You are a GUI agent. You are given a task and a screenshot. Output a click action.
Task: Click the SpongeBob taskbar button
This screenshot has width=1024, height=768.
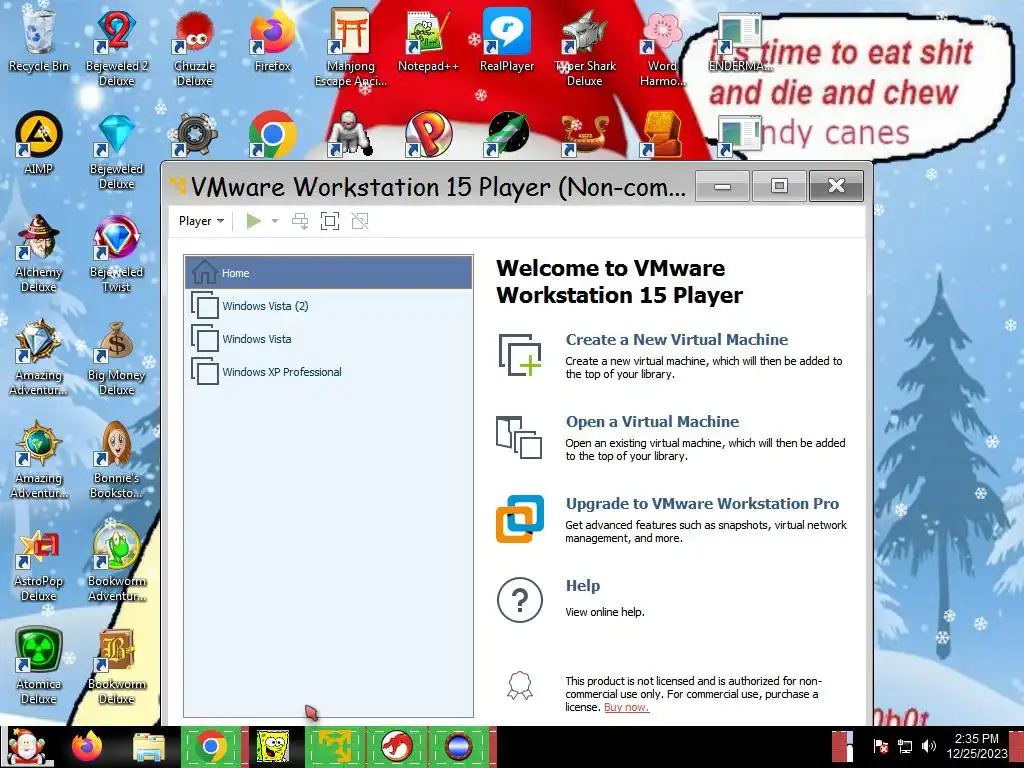coord(273,746)
